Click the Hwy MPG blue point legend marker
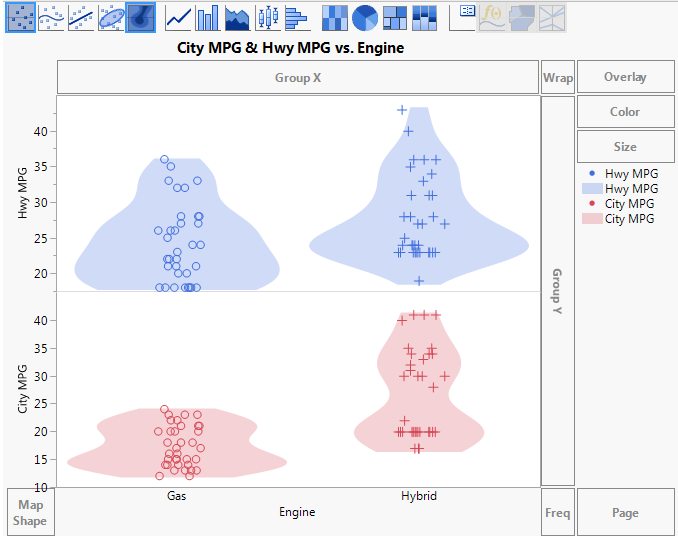The image size is (678, 536). (x=592, y=174)
